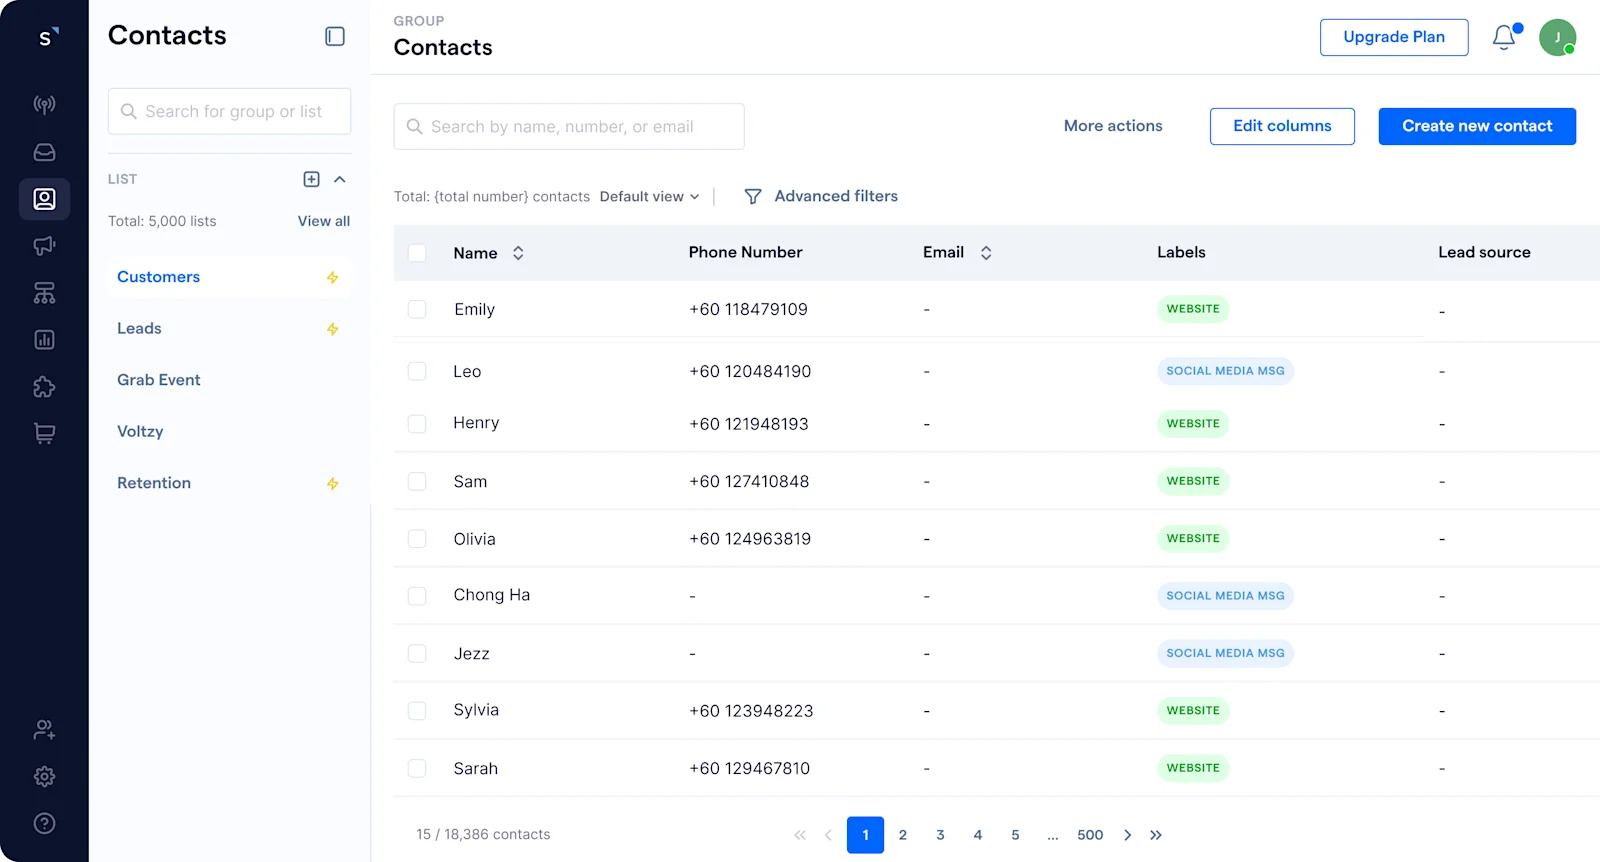Click the current page 1 button
The height and width of the screenshot is (862, 1600).
(865, 835)
